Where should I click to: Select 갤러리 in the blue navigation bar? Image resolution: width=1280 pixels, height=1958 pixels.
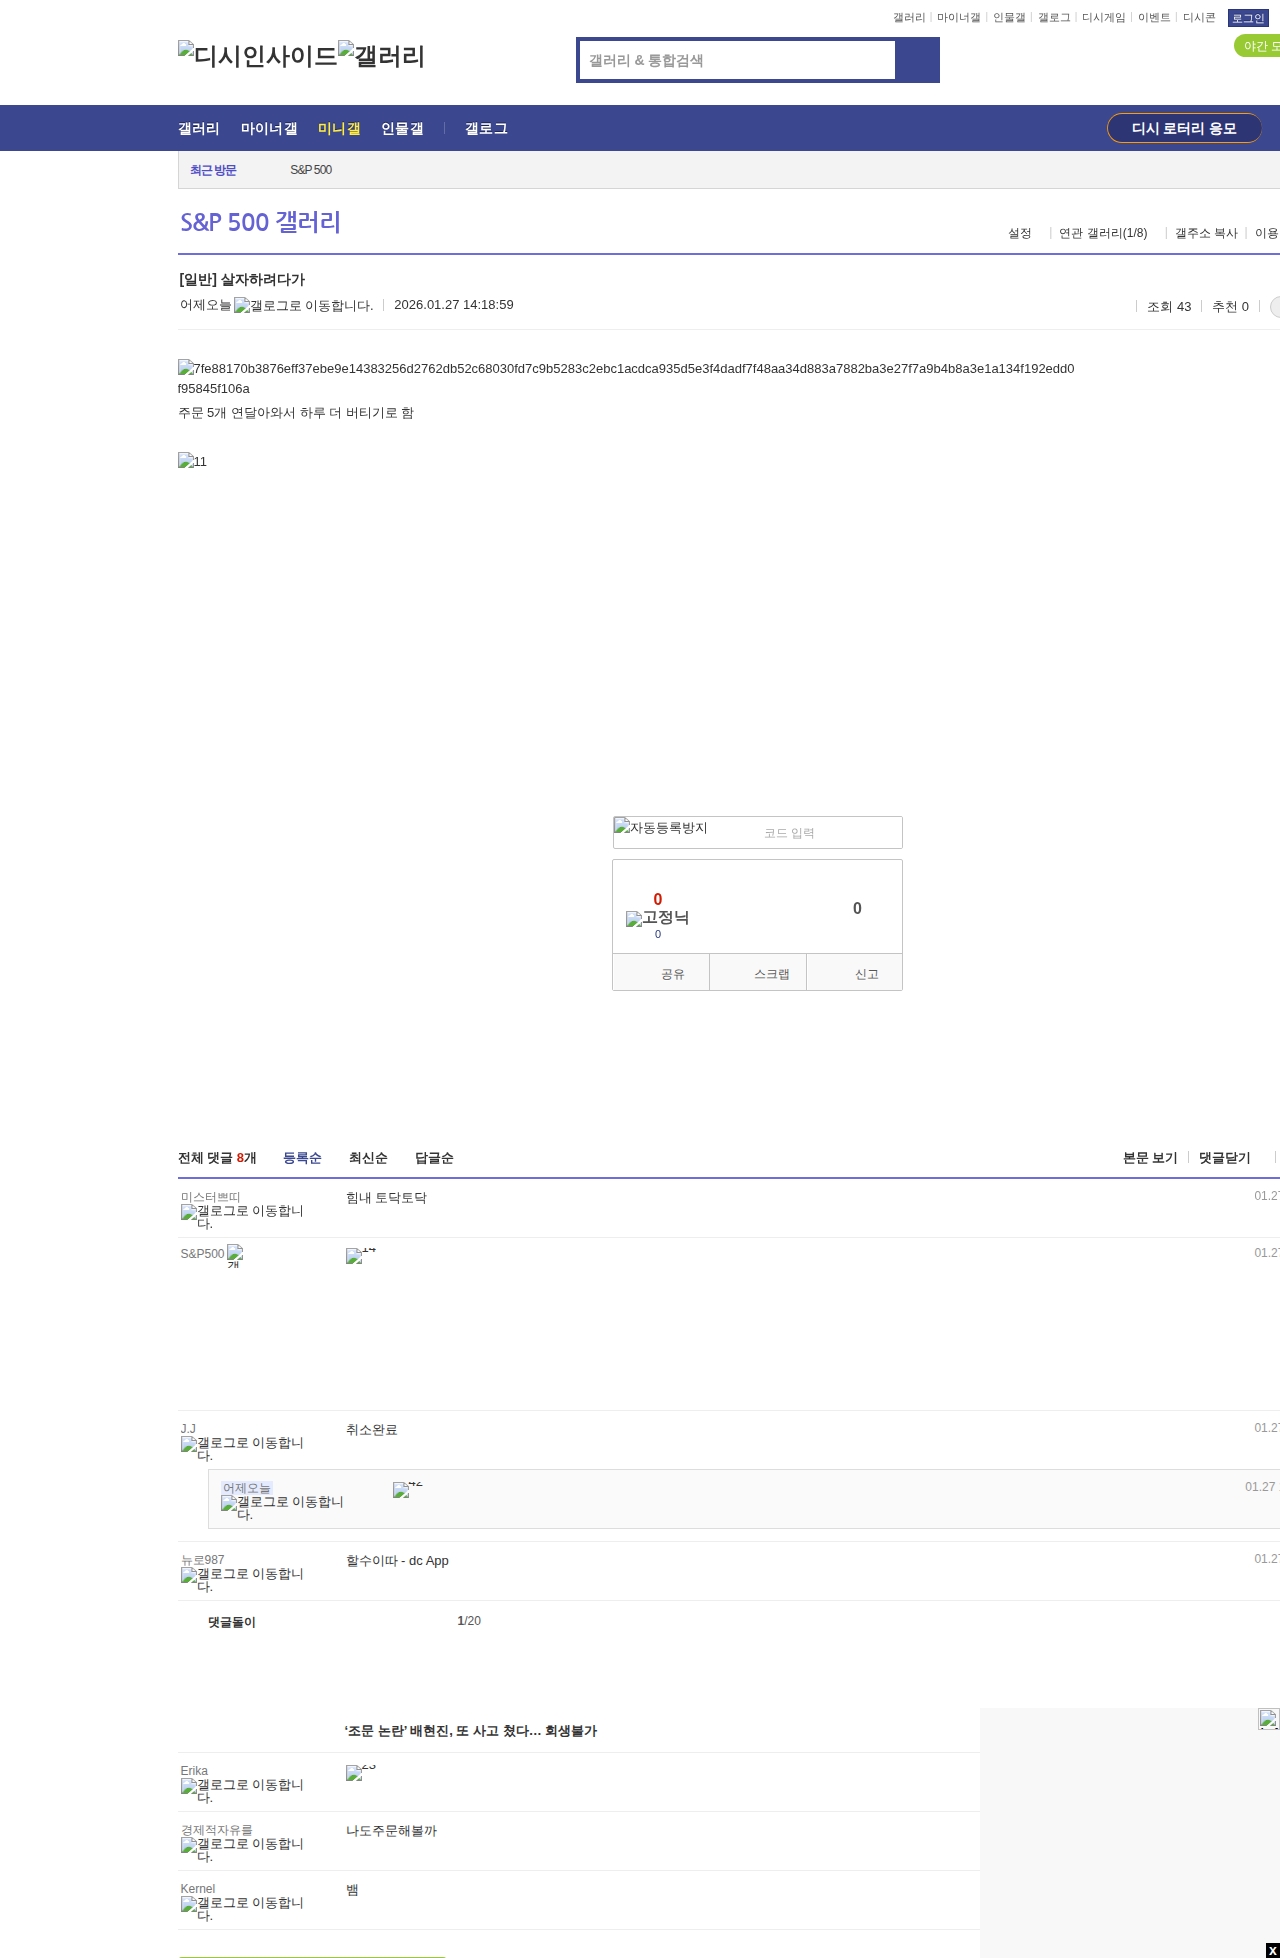point(199,129)
